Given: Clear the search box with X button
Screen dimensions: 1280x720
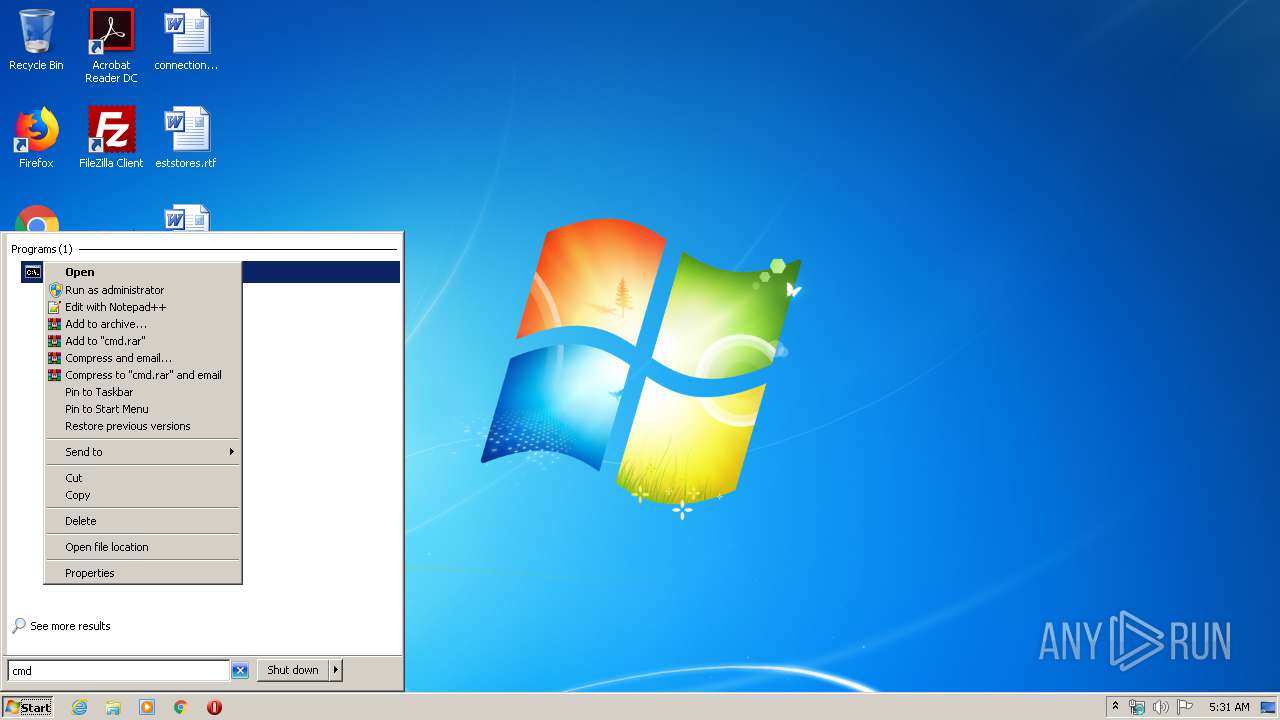Looking at the screenshot, I should pyautogui.click(x=240, y=671).
